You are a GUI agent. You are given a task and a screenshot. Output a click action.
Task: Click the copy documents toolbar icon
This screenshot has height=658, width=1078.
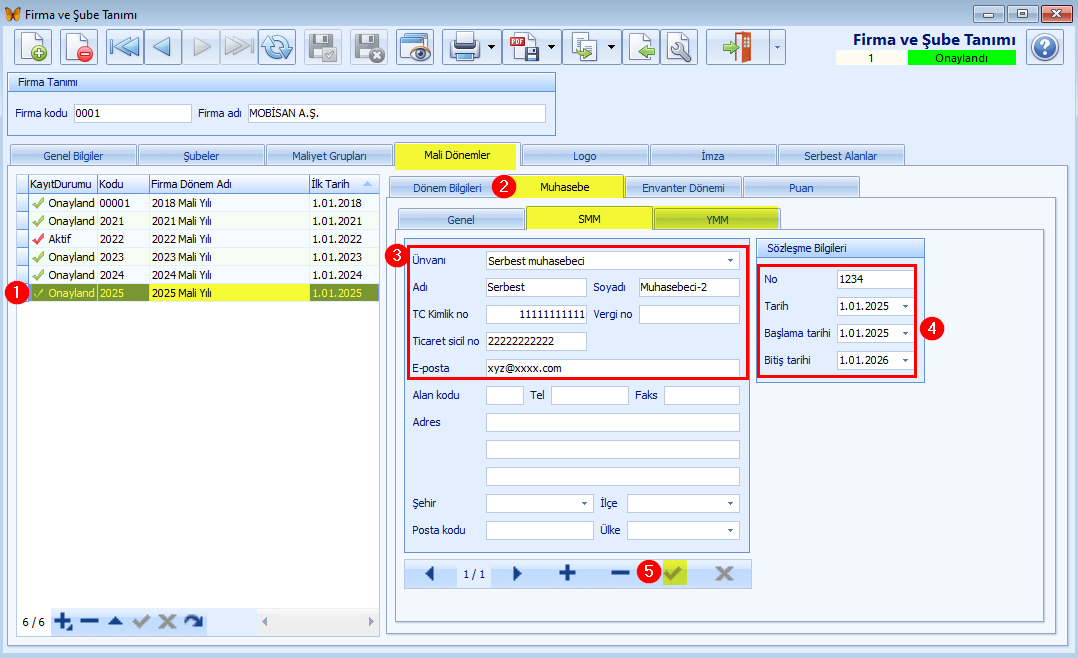584,47
